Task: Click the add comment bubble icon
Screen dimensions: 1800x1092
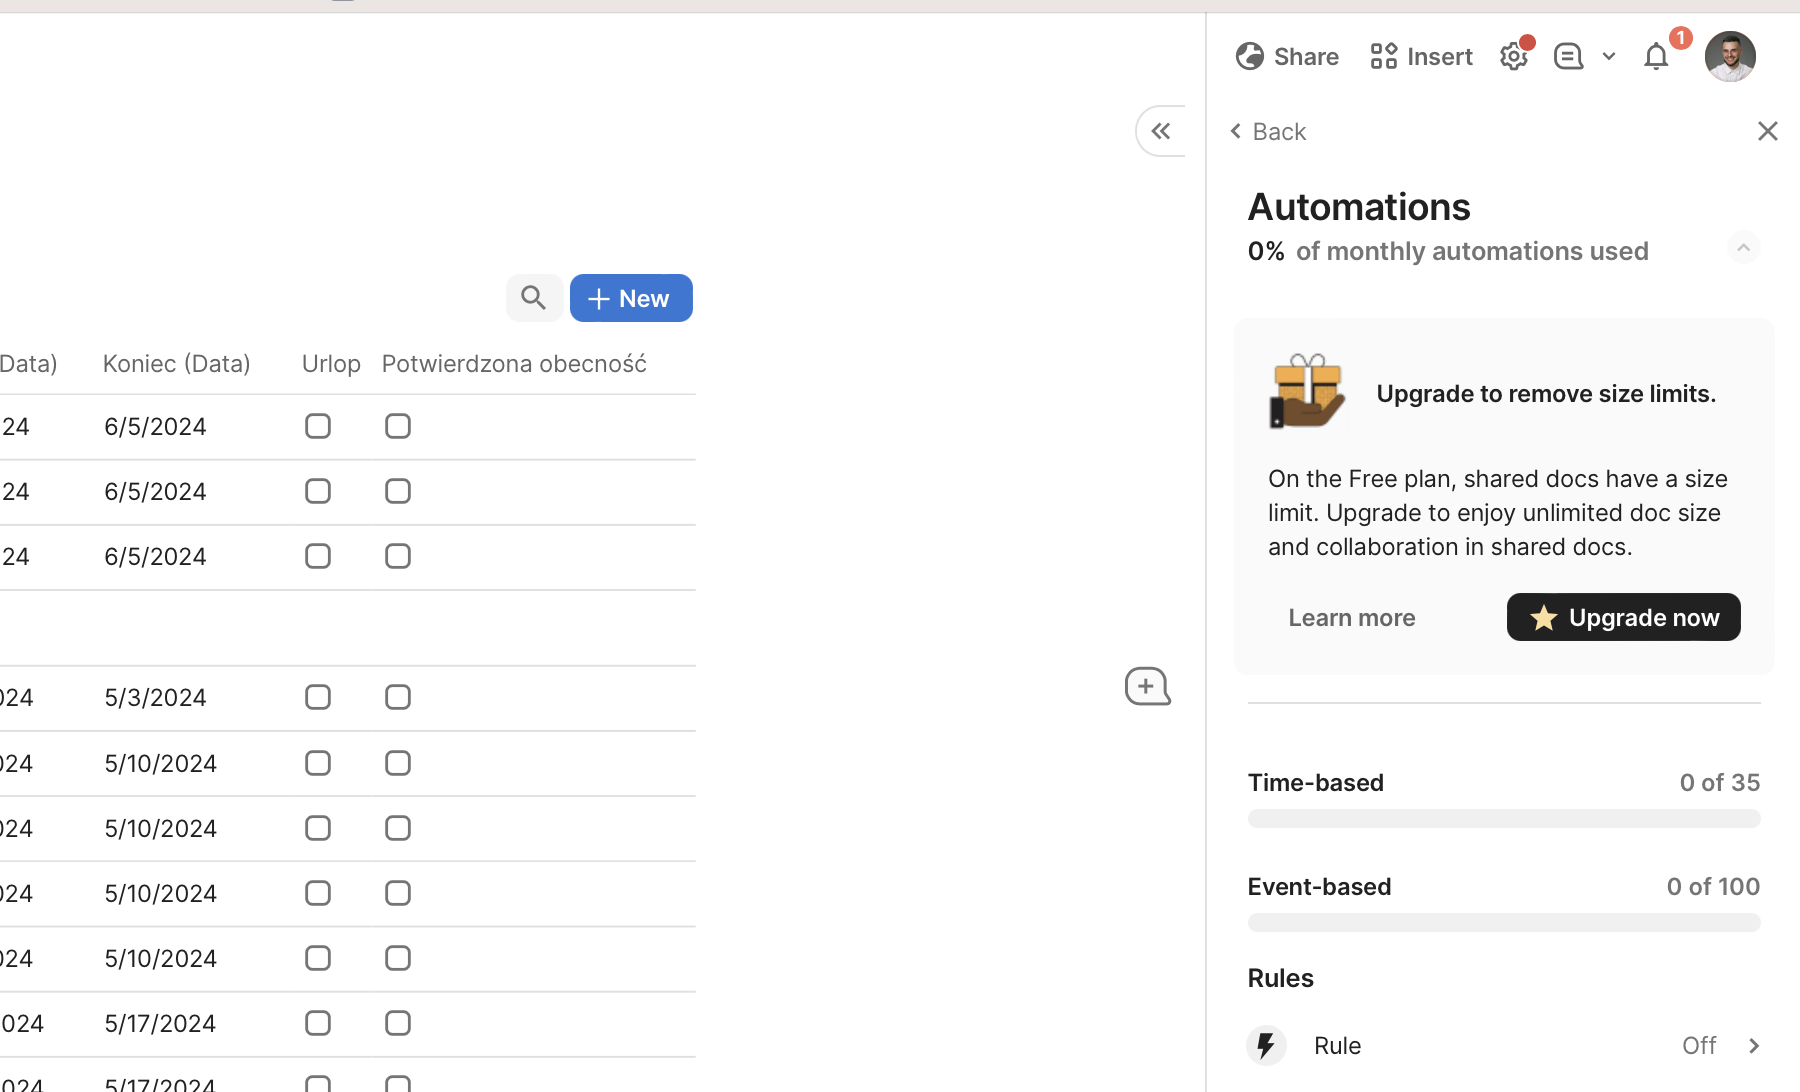Action: 1147,687
